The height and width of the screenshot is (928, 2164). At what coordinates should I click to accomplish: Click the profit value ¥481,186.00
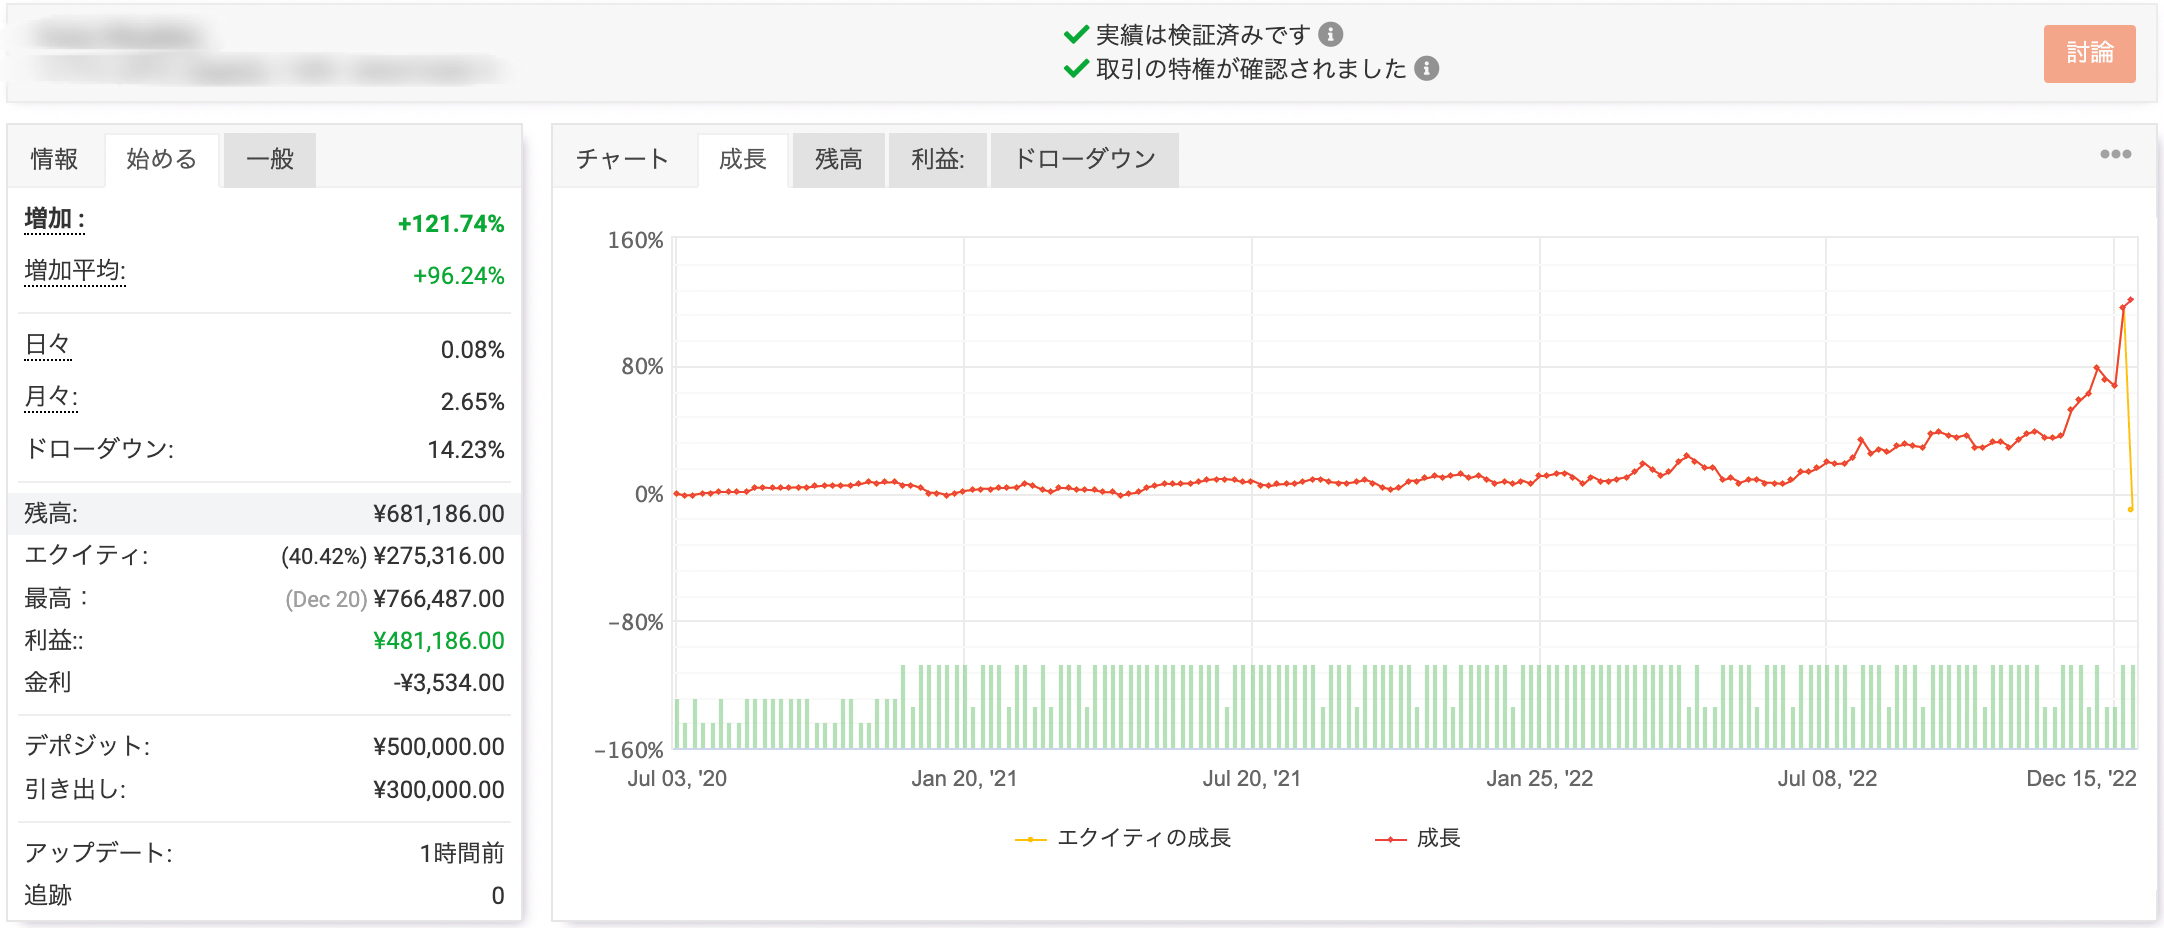coord(439,641)
